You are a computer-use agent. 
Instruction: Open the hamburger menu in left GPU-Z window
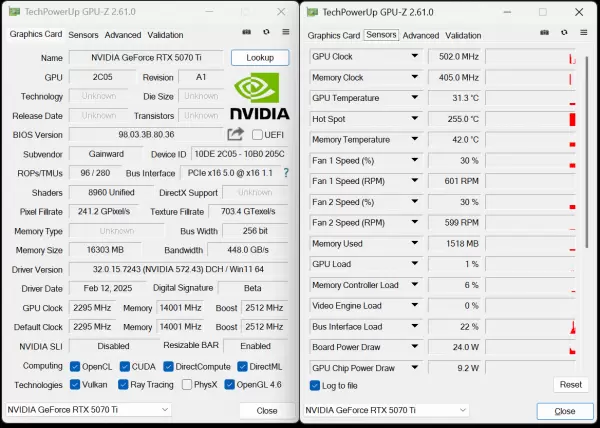coord(284,34)
